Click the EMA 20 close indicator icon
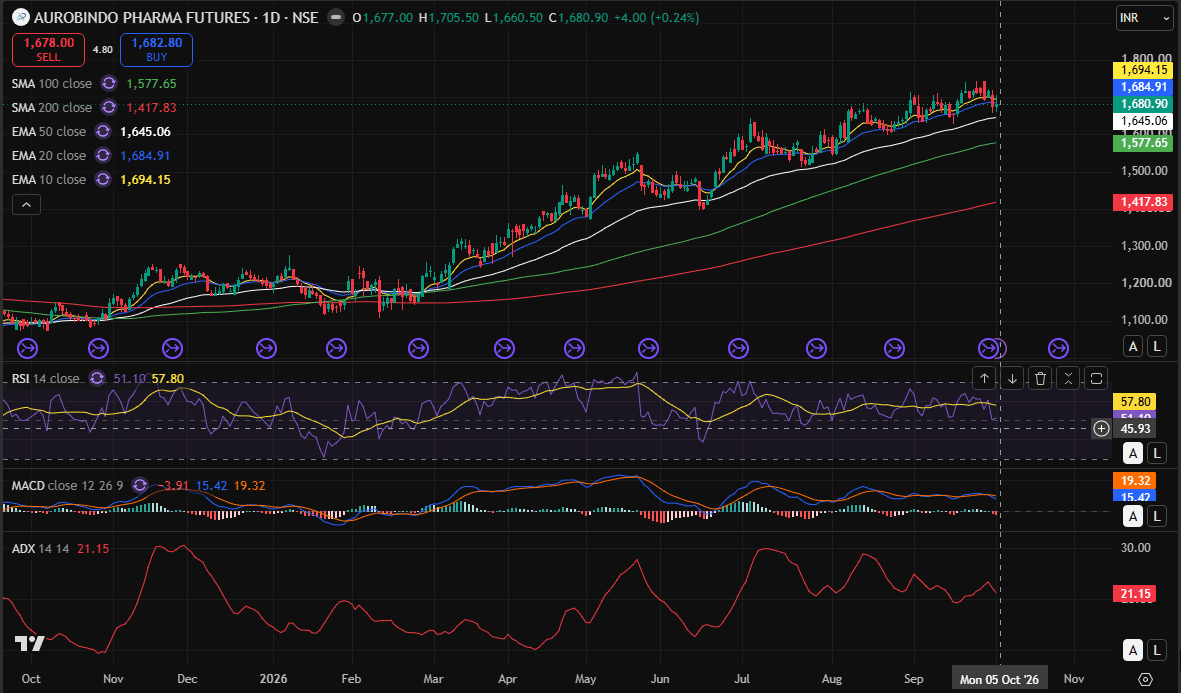 coord(103,156)
